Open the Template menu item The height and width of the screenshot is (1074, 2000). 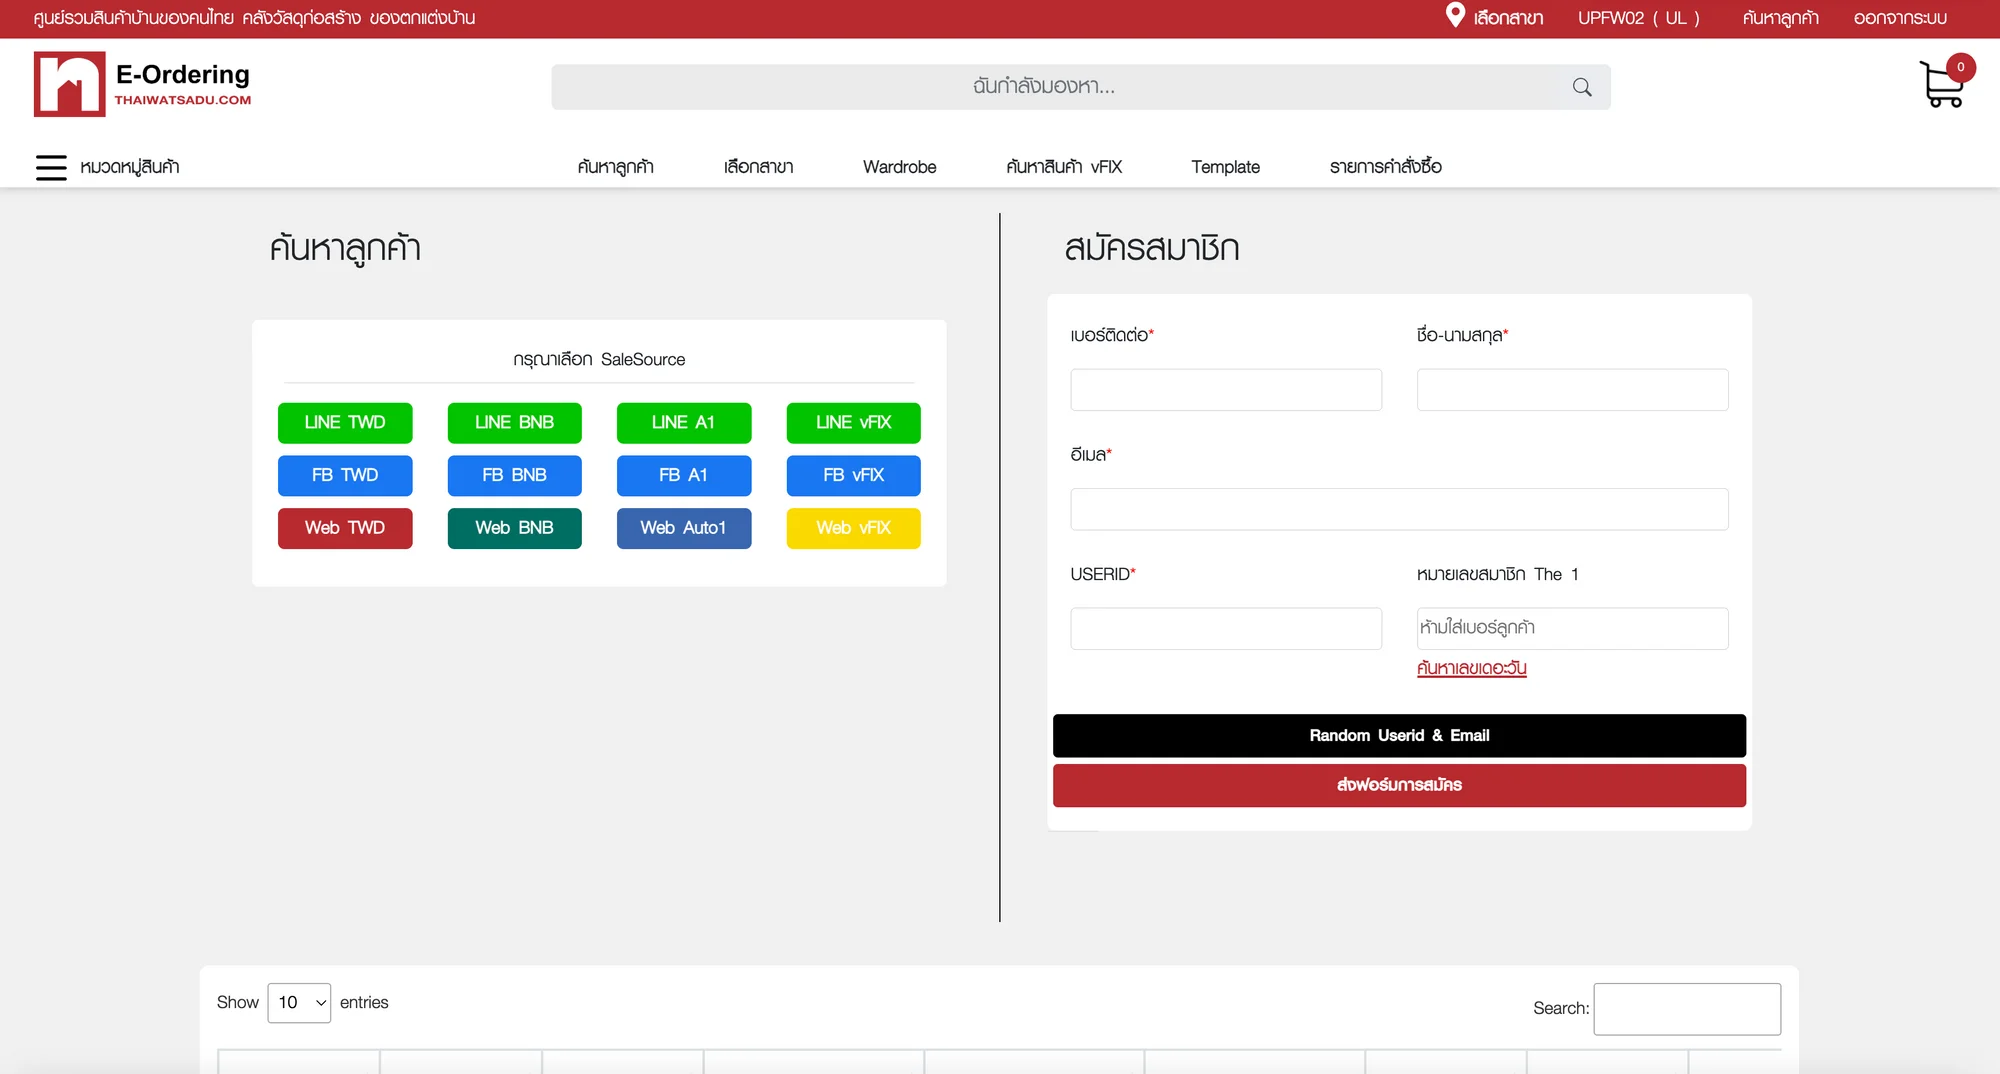pos(1225,167)
